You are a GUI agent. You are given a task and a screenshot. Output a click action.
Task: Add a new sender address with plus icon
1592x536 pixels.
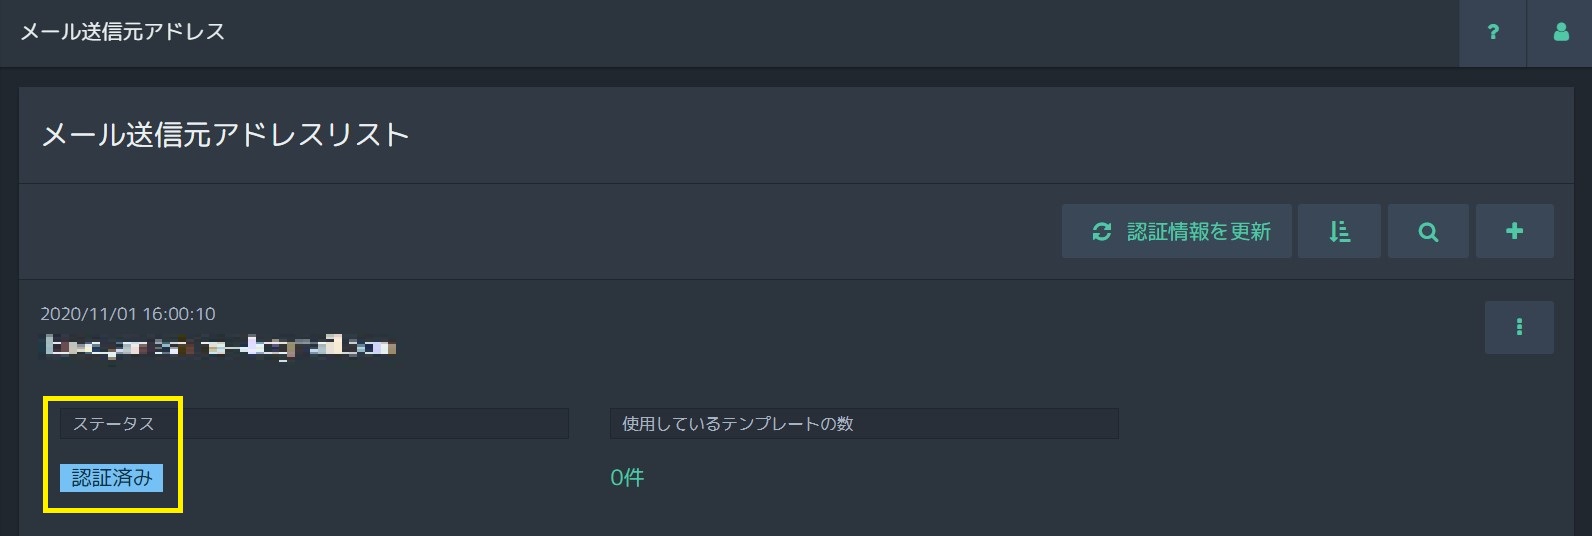pyautogui.click(x=1514, y=231)
